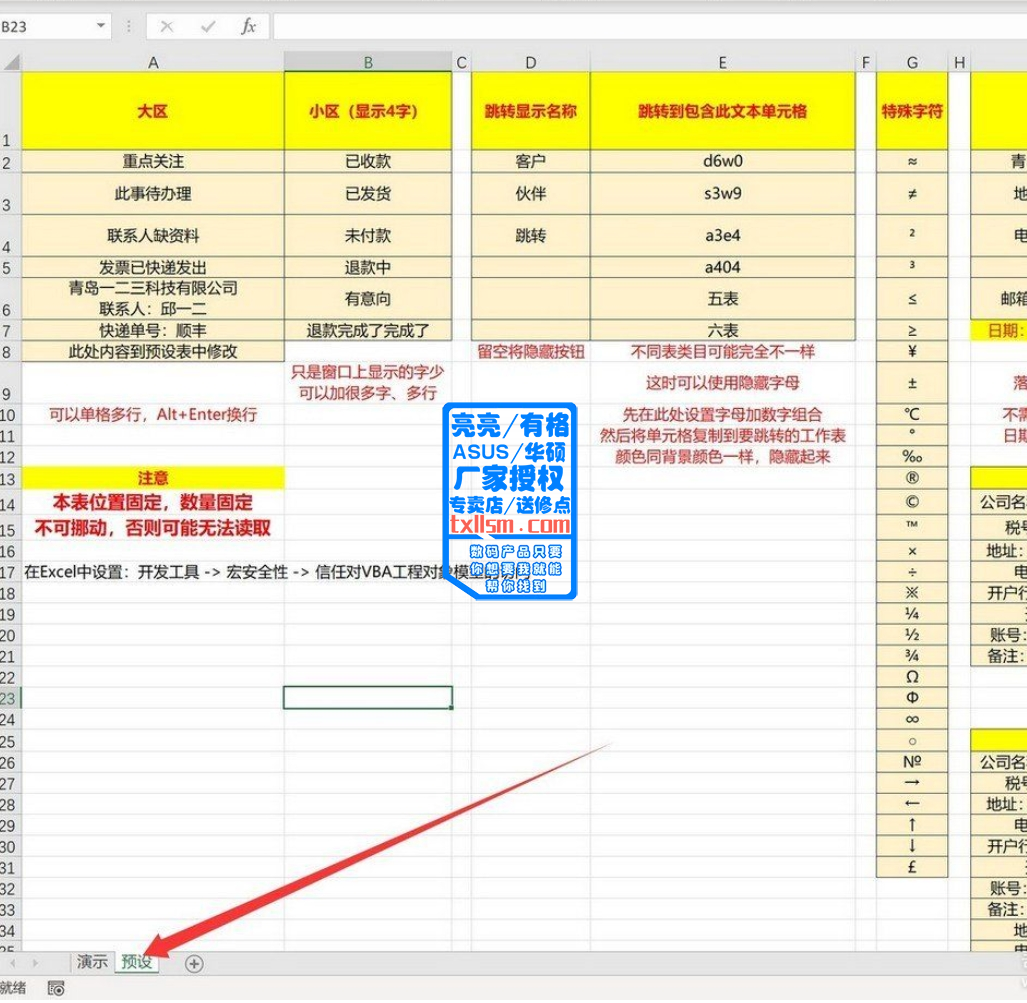1027x1003 pixels.
Task: Click the Cancel X icon in formula bar
Action: (x=167, y=27)
